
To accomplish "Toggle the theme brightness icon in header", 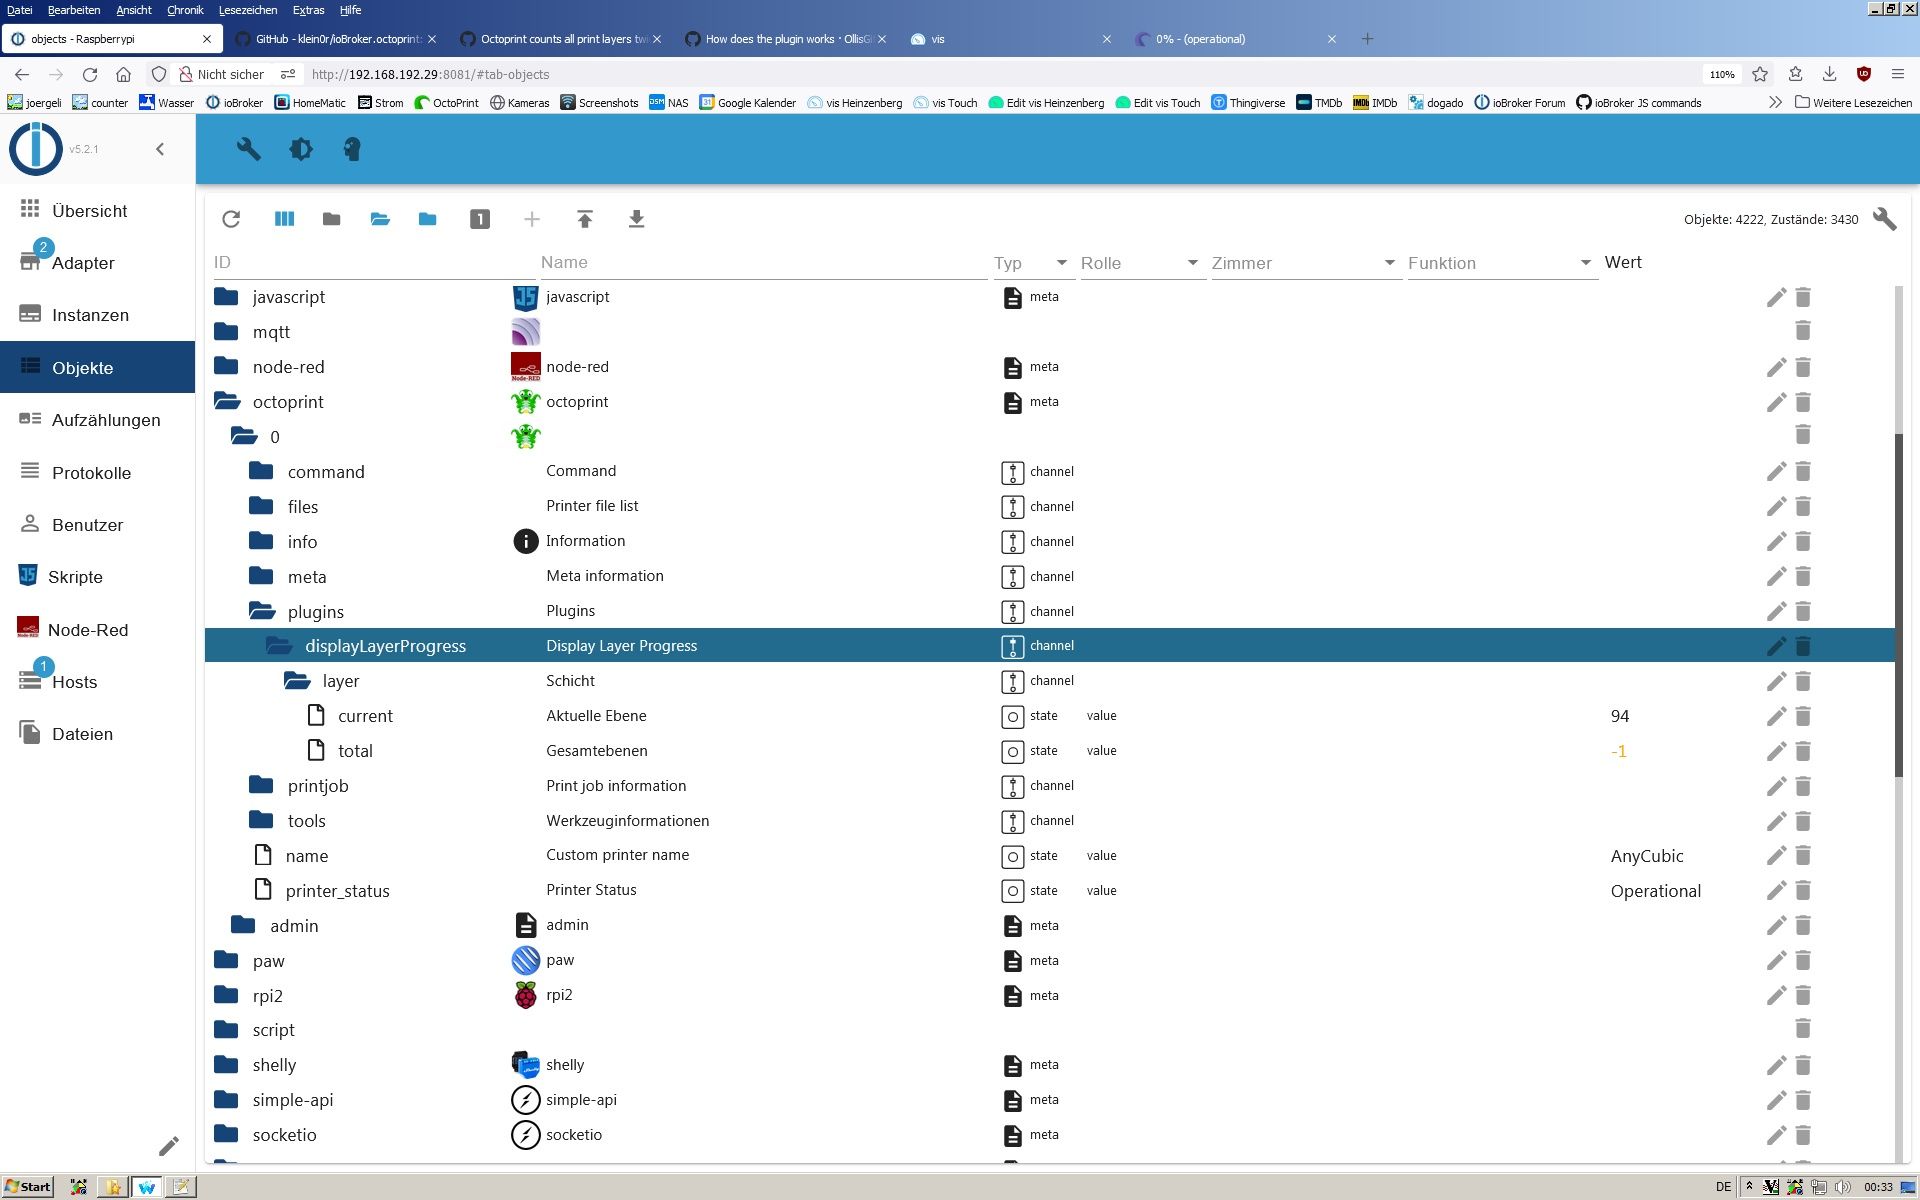I will [x=300, y=149].
